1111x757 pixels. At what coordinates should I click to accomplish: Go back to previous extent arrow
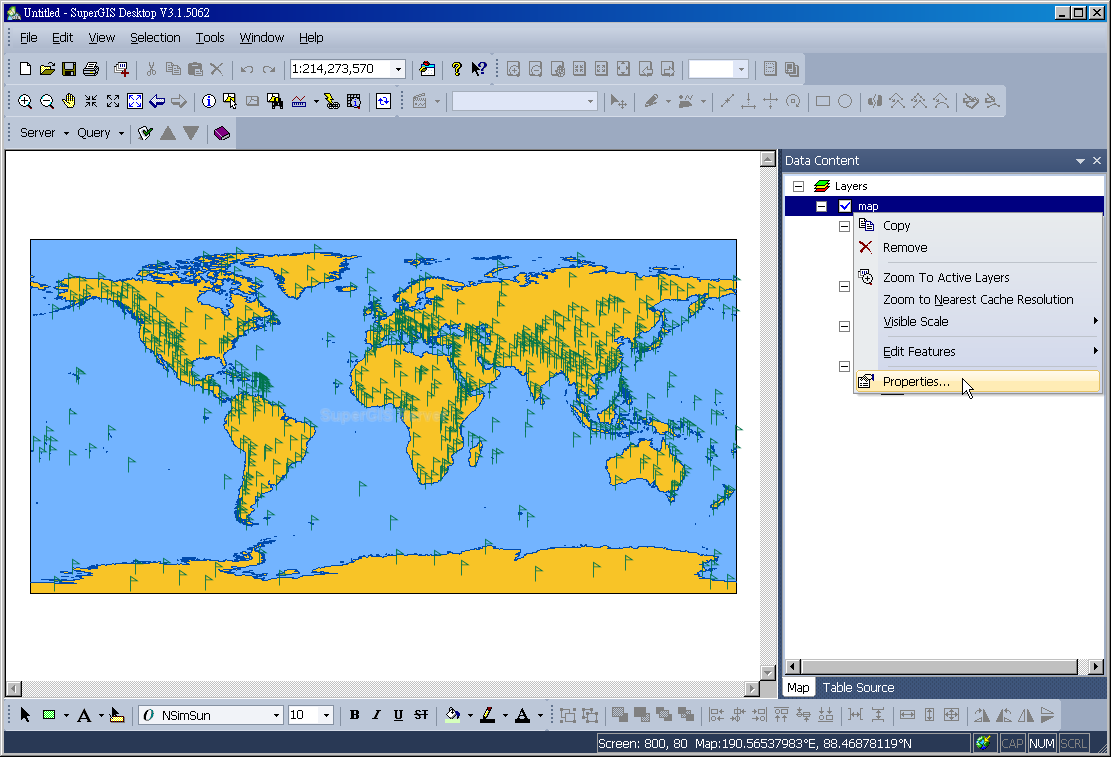point(157,101)
